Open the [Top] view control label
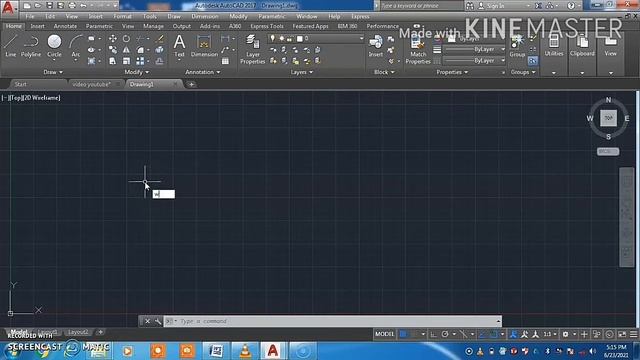 point(16,98)
